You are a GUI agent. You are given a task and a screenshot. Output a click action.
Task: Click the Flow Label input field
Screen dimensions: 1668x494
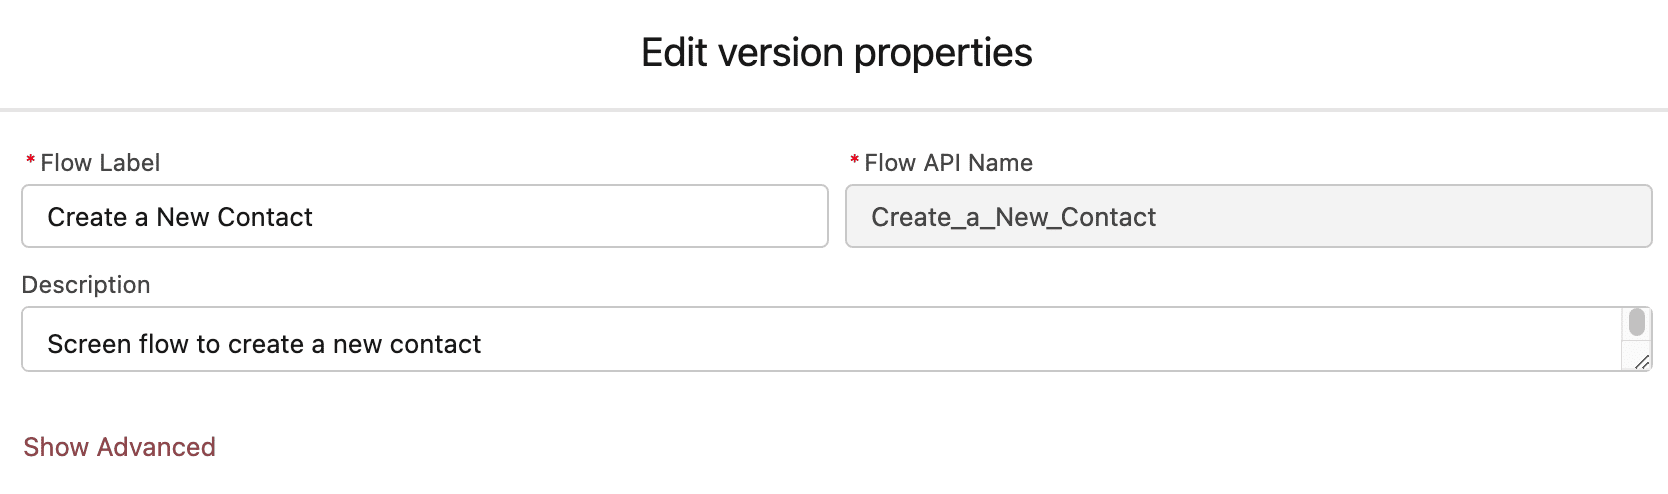pos(425,216)
